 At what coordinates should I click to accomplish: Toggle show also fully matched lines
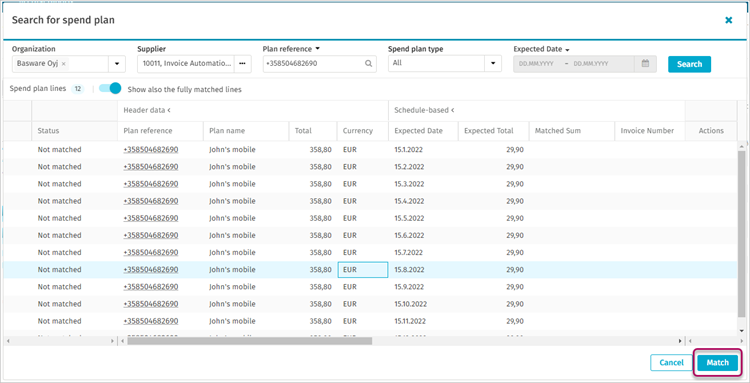tap(110, 88)
